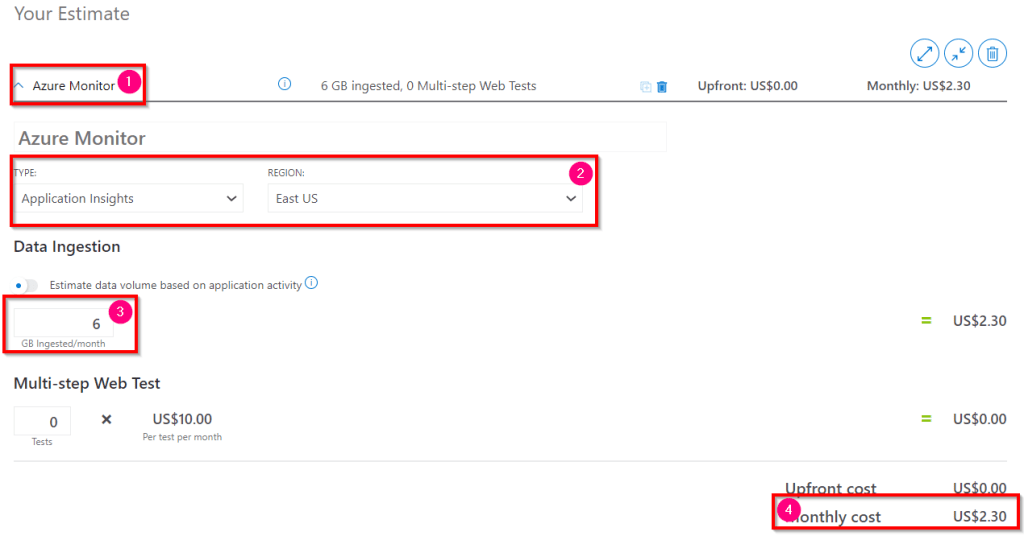Click the Monthly: US$2.30 header amount
Image resolution: width=1024 pixels, height=536 pixels.
(x=919, y=86)
